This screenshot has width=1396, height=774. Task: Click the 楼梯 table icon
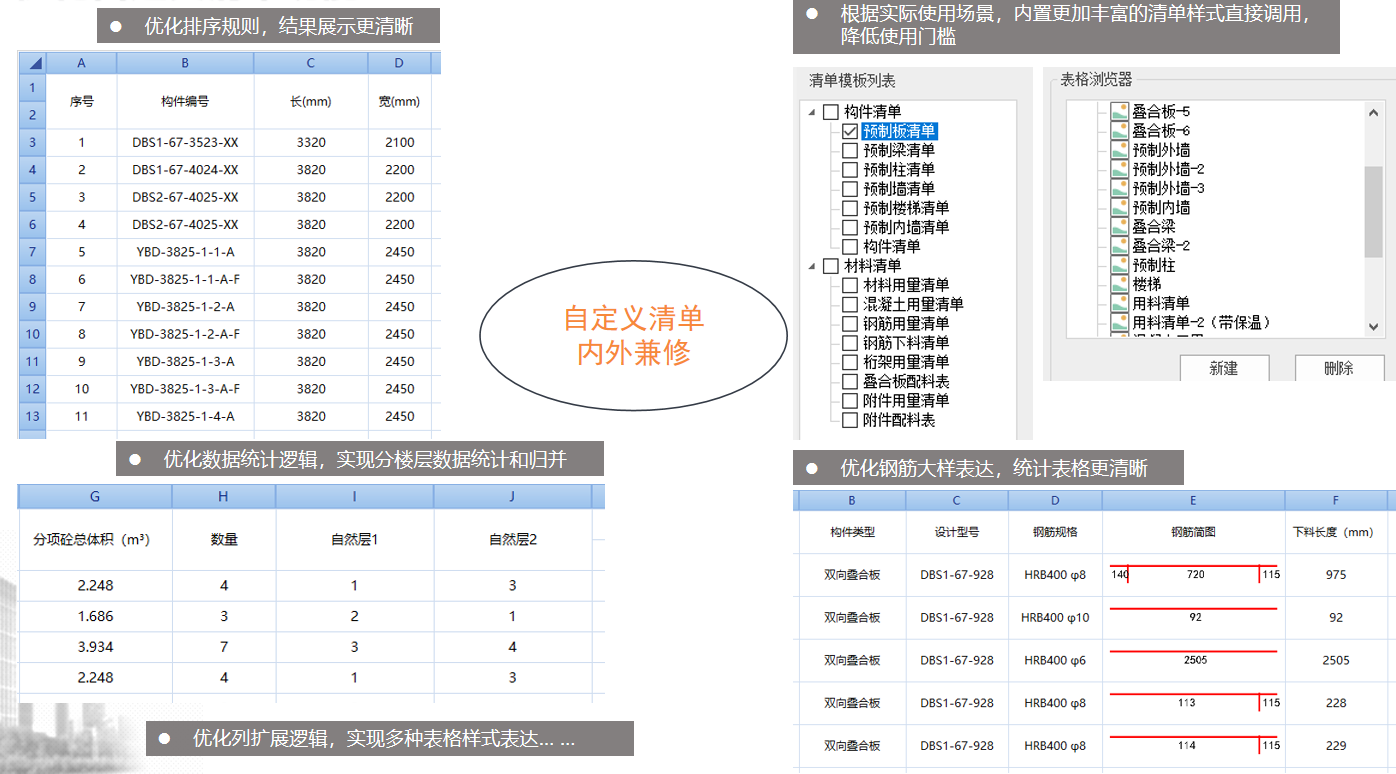pyautogui.click(x=1119, y=284)
